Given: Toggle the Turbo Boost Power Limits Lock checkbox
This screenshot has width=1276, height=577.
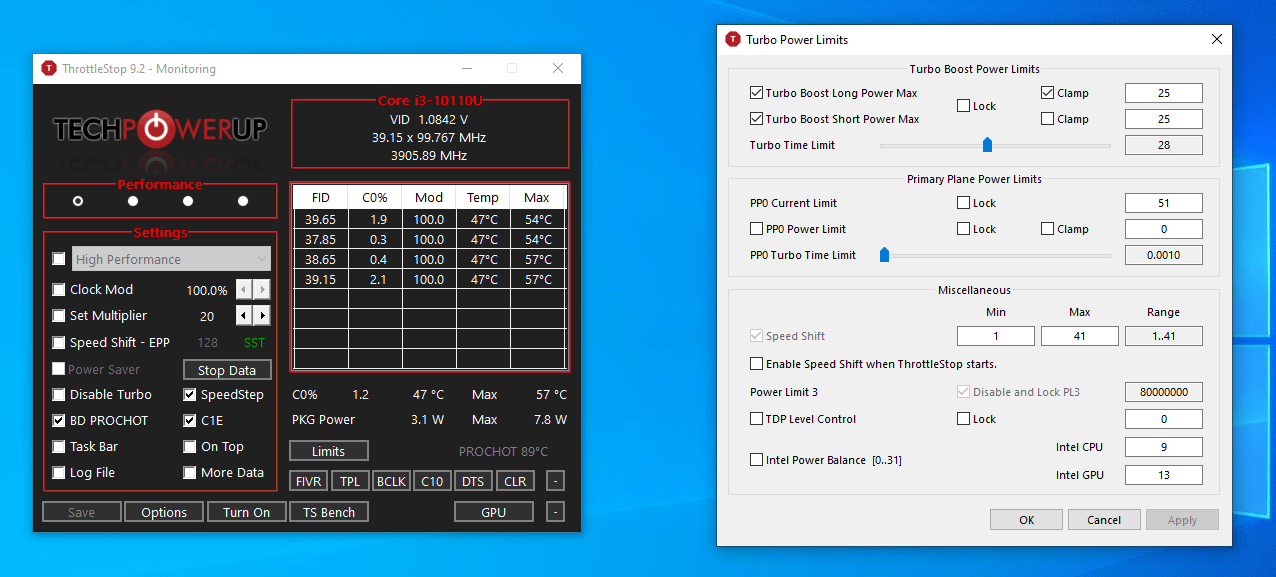Looking at the screenshot, I should click(963, 106).
